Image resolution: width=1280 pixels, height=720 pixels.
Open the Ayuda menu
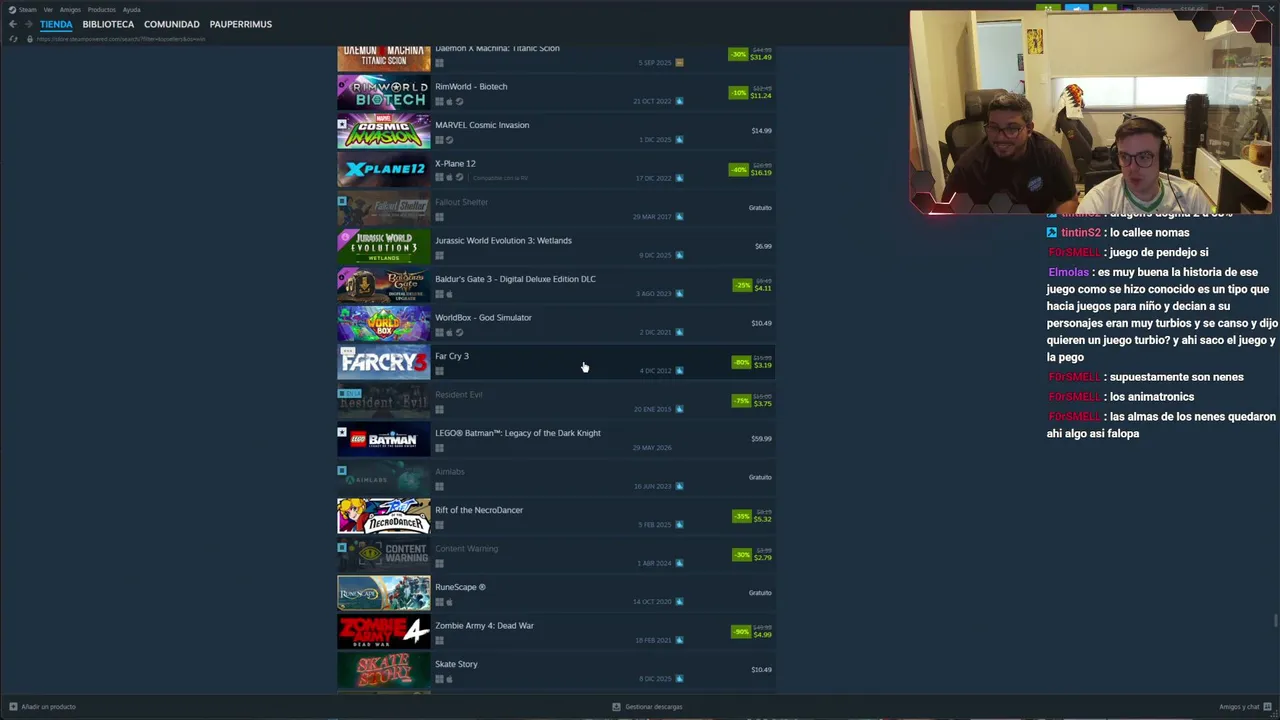click(131, 10)
